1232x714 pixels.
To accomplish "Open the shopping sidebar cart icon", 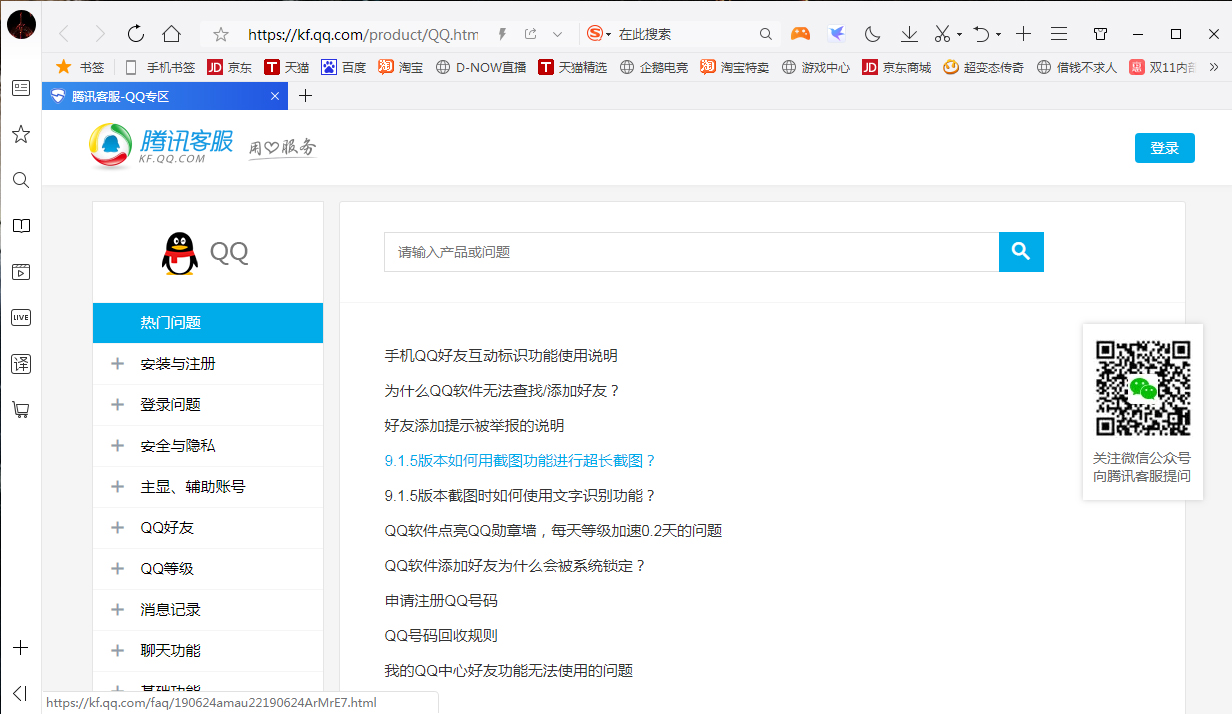I will point(21,410).
